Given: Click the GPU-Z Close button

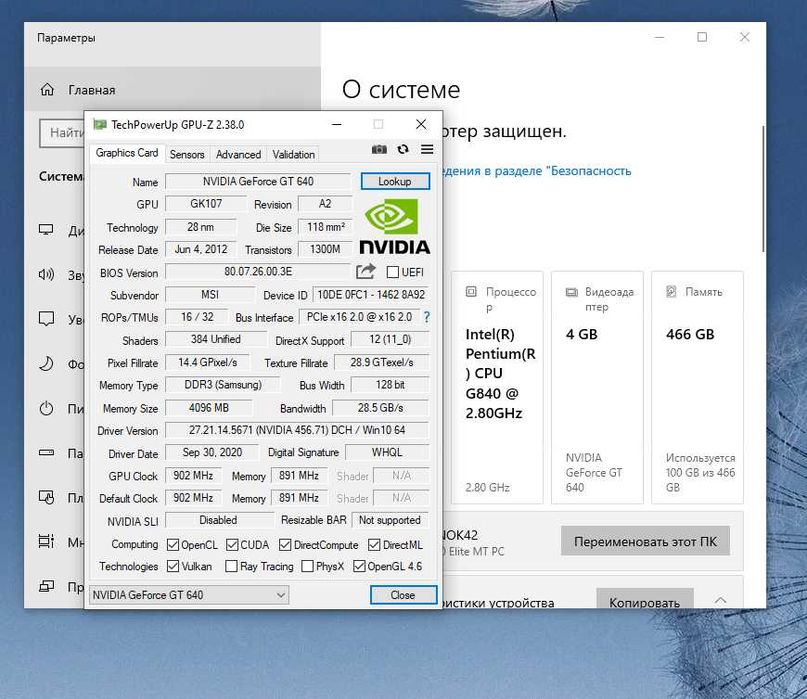Looking at the screenshot, I should (x=403, y=595).
